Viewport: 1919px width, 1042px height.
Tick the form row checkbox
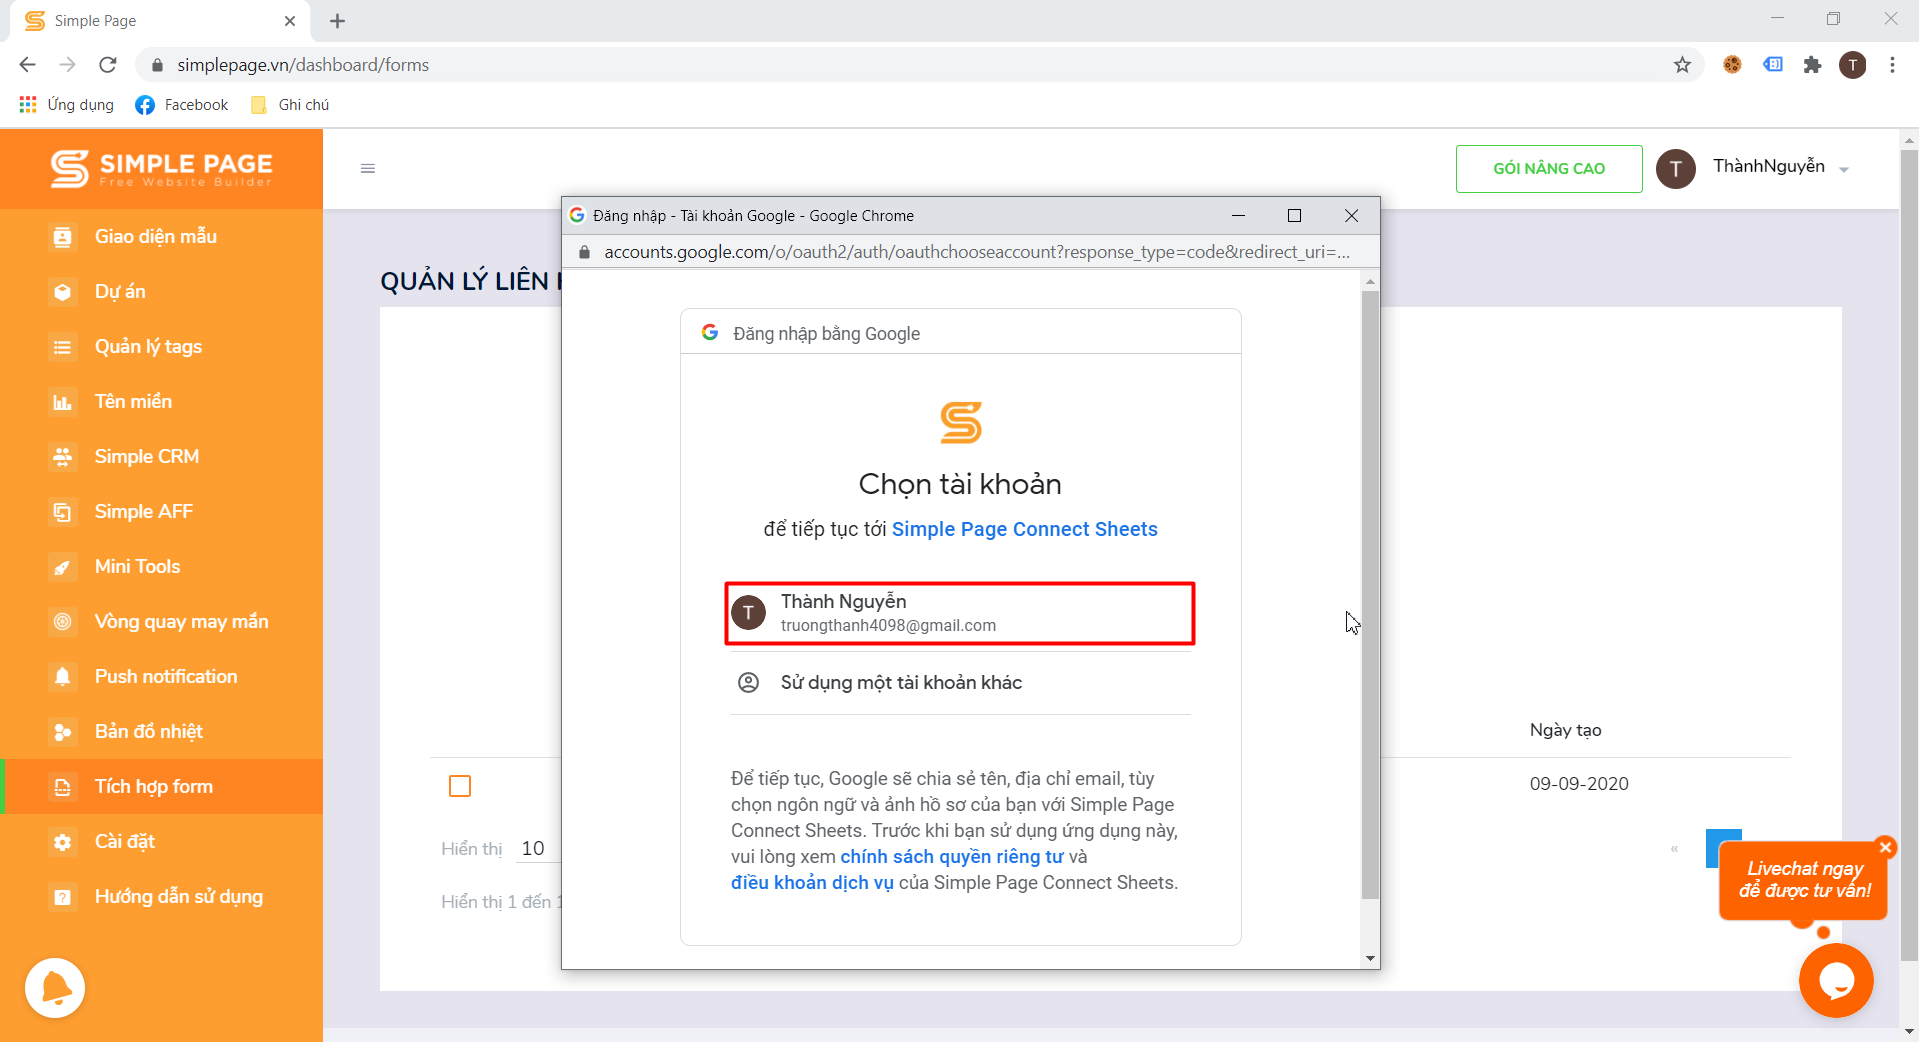[x=460, y=786]
